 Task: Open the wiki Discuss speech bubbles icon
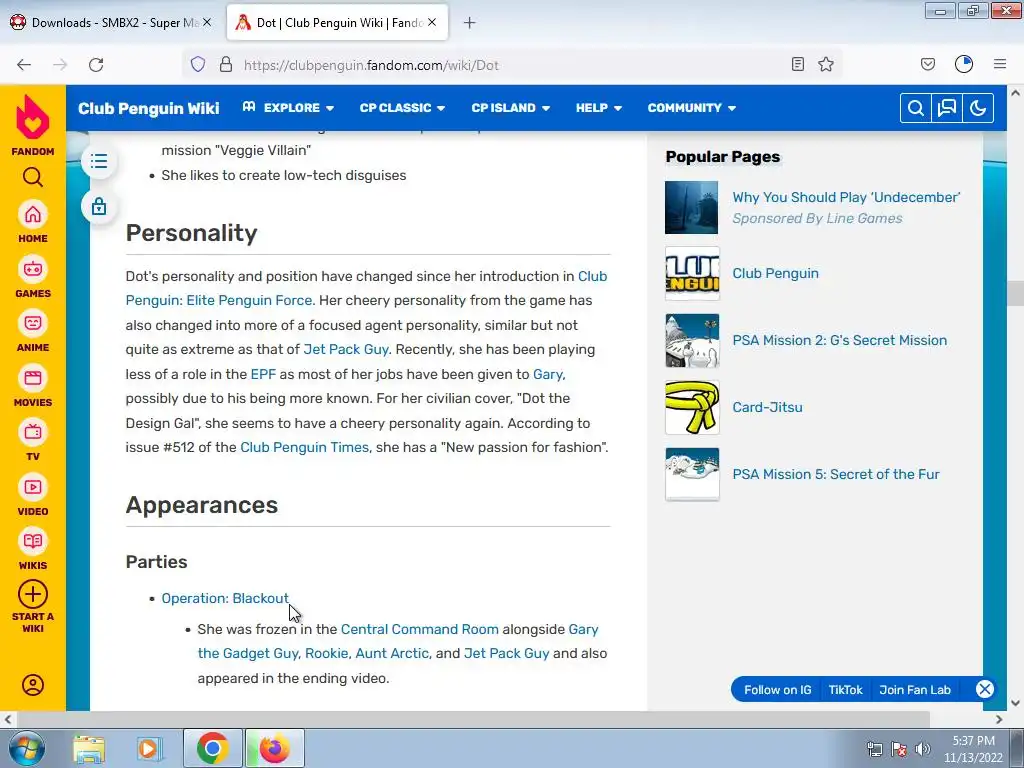947,108
